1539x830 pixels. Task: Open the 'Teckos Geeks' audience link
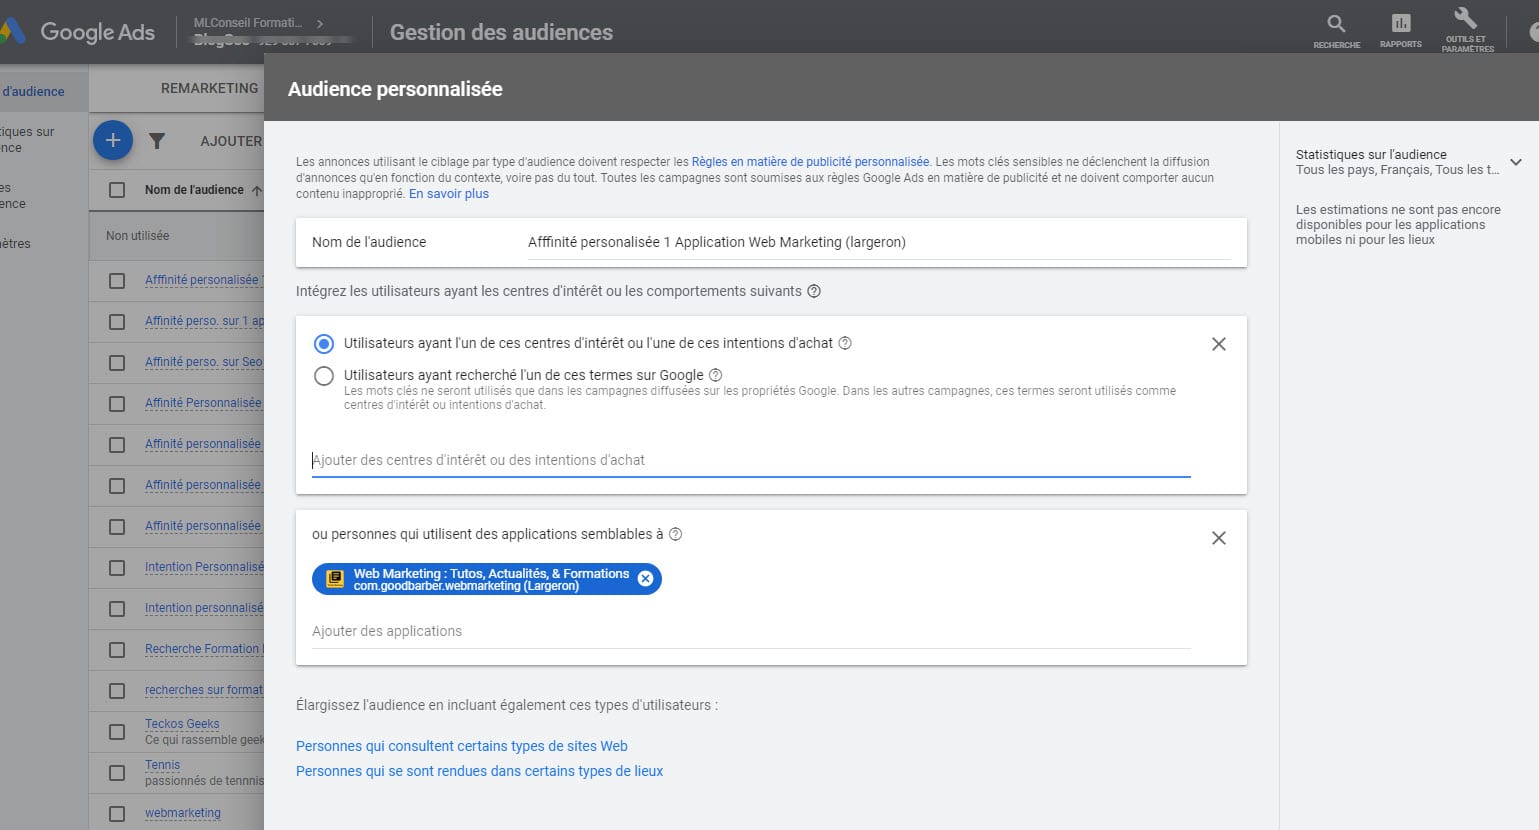[x=182, y=724]
